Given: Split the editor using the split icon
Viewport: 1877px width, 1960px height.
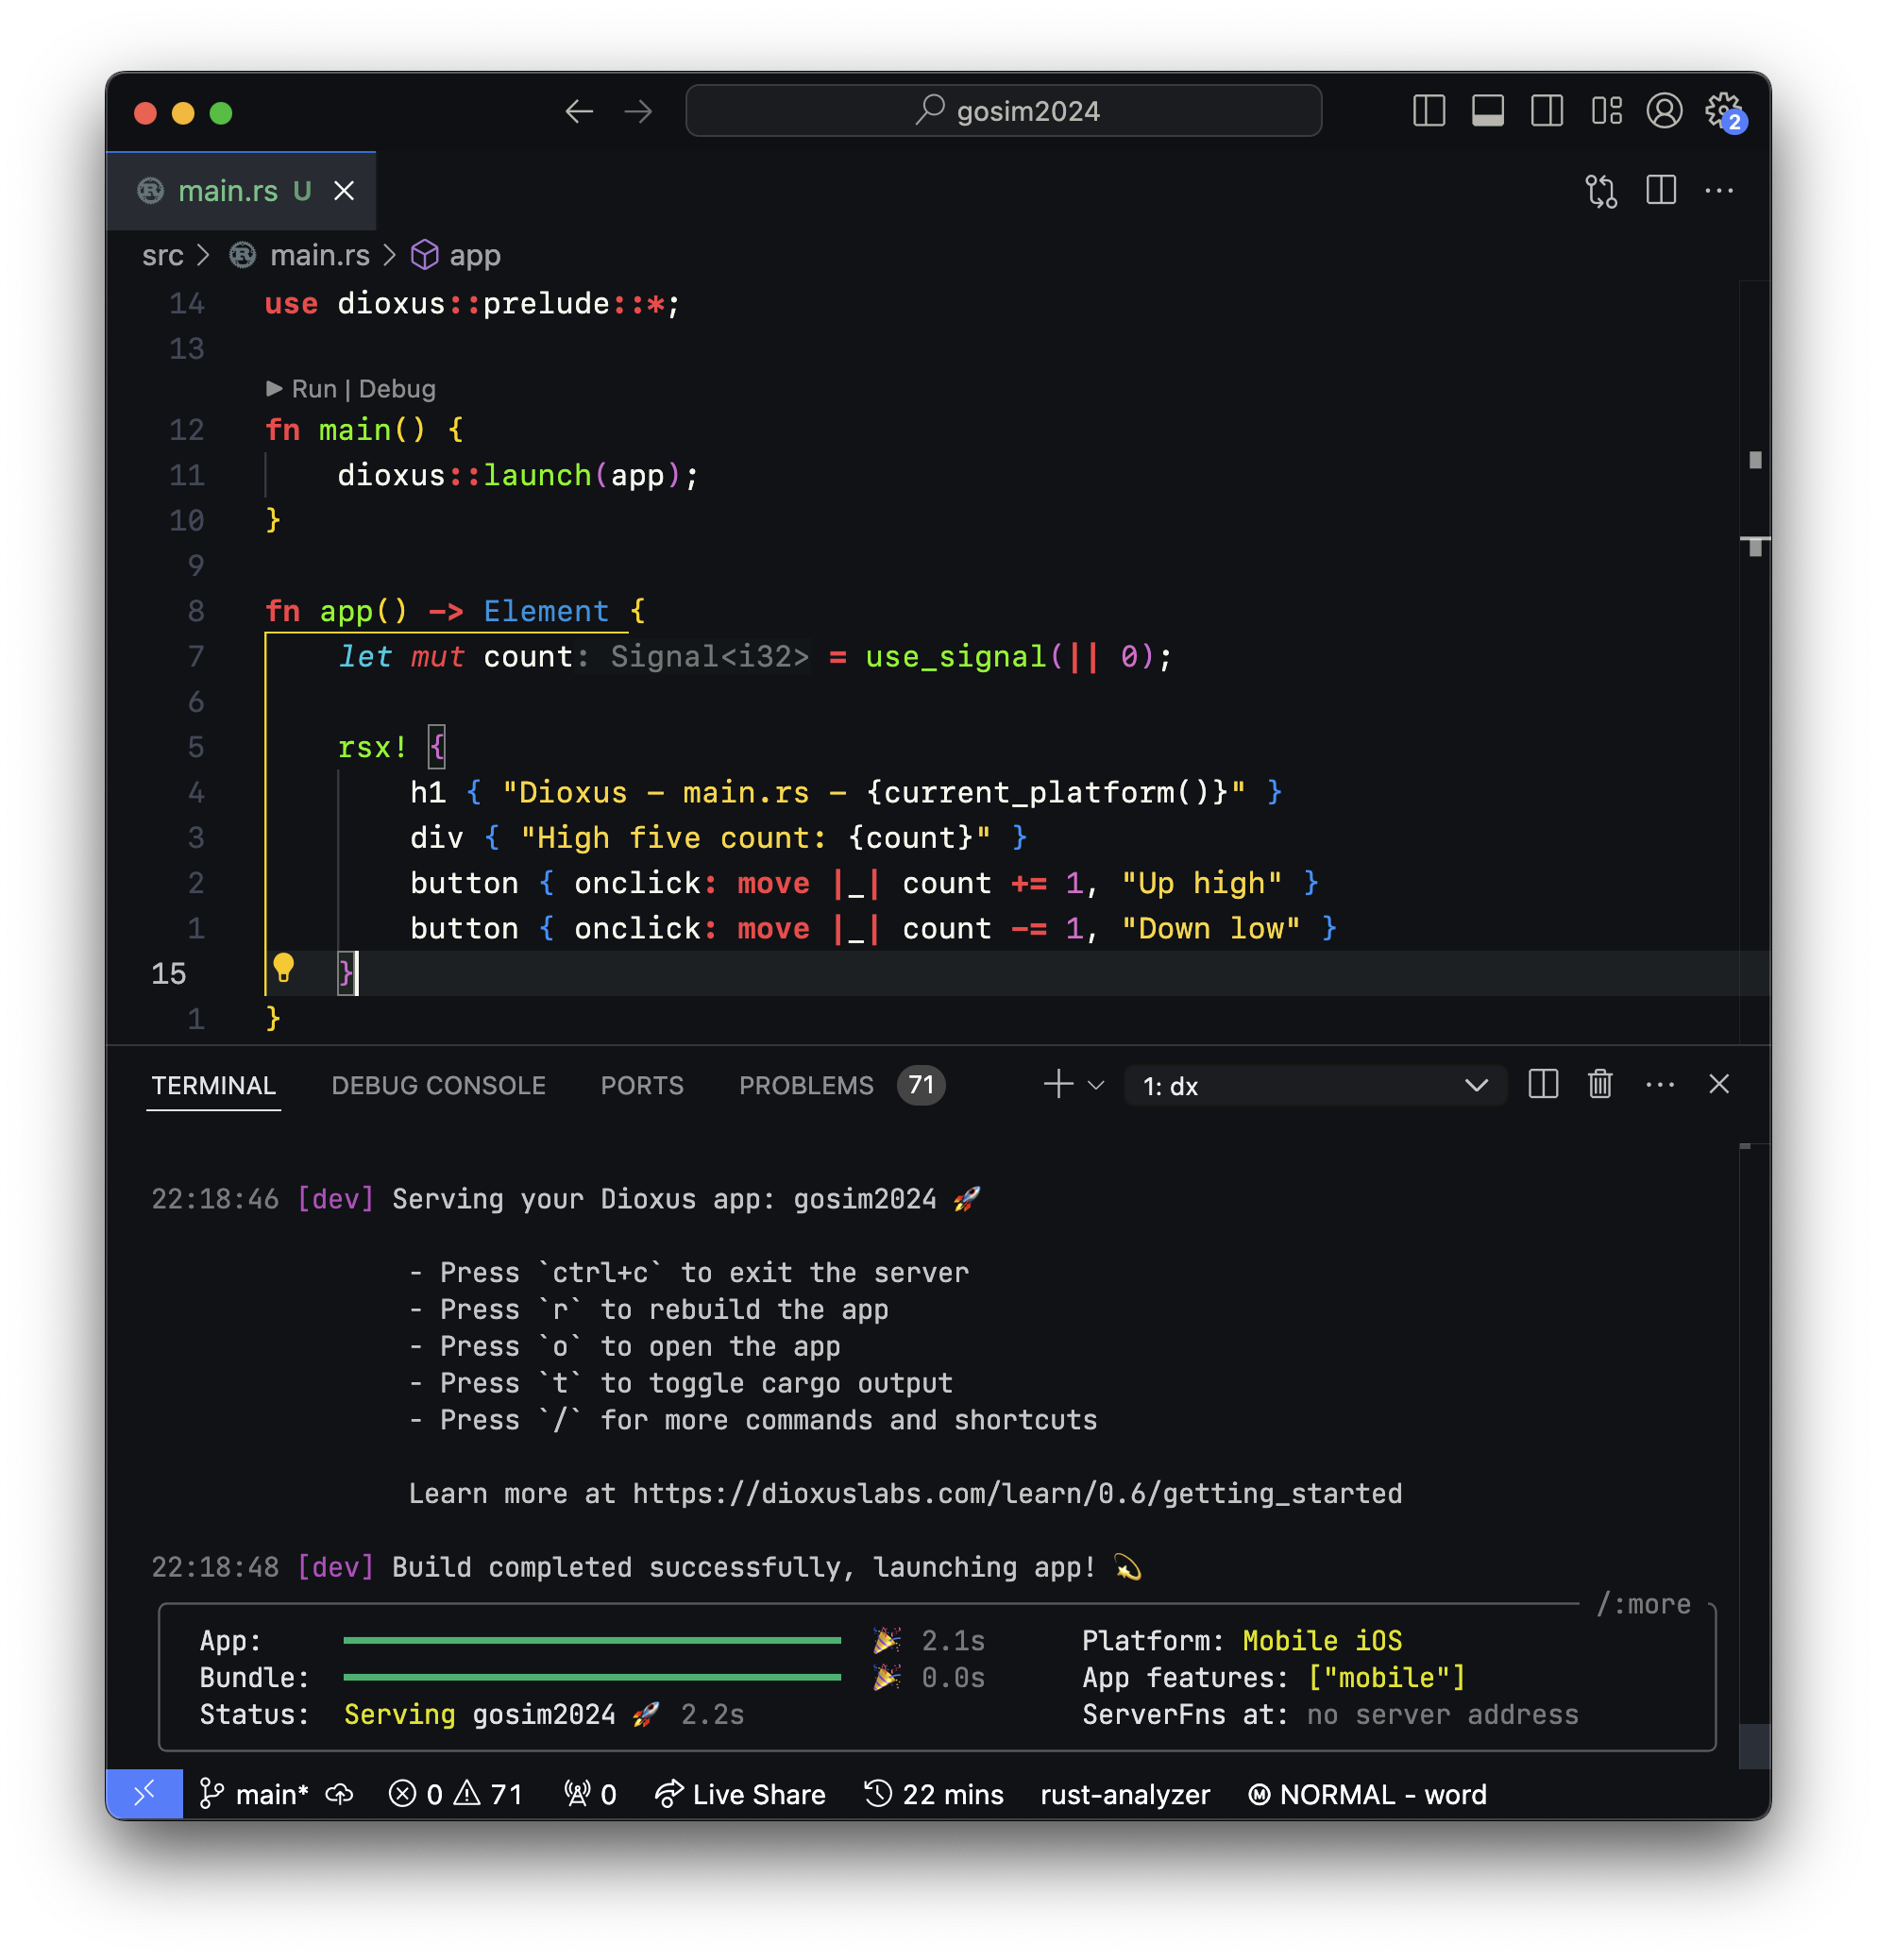Looking at the screenshot, I should click(1662, 191).
